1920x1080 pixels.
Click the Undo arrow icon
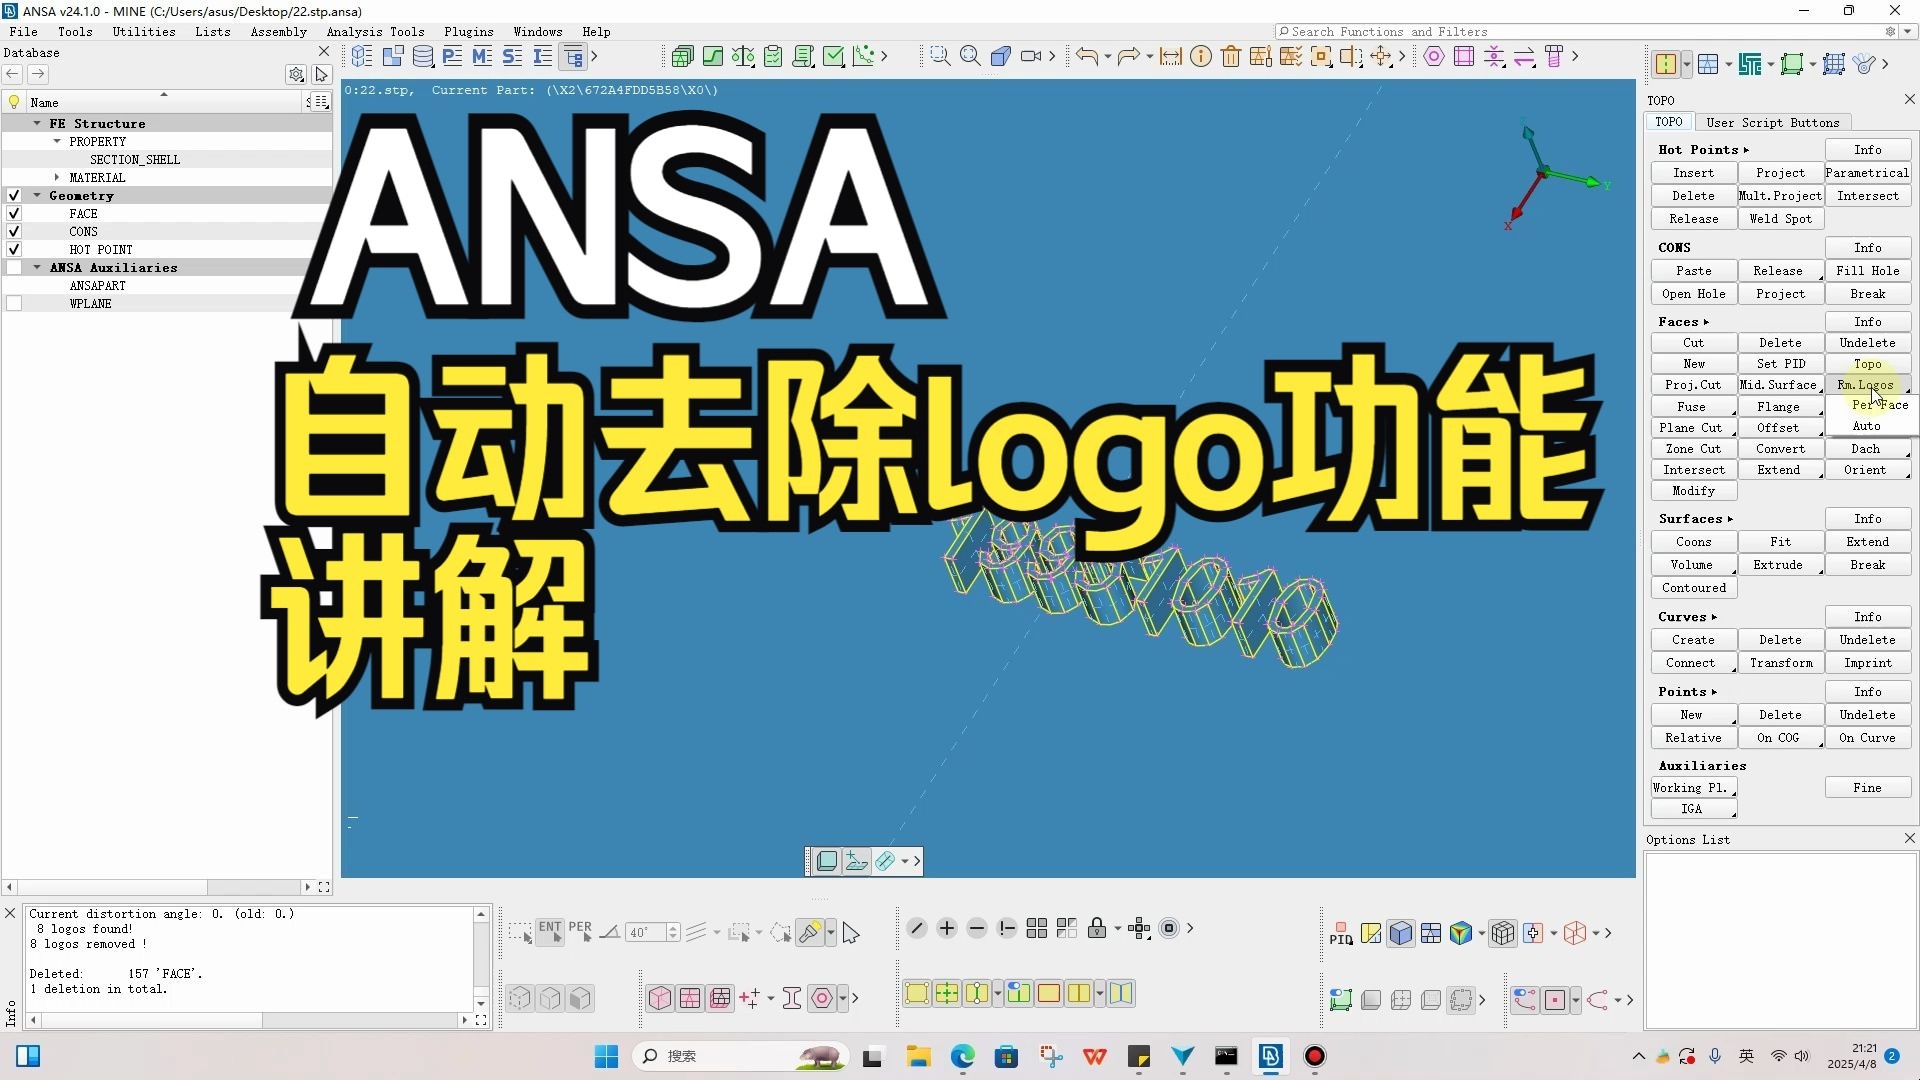tap(1087, 57)
